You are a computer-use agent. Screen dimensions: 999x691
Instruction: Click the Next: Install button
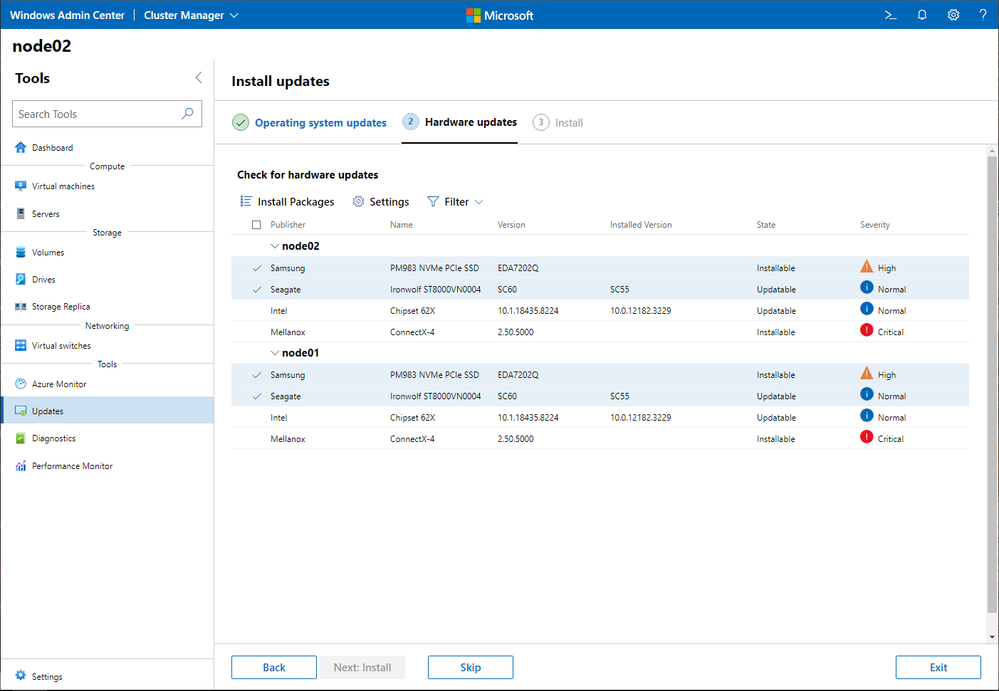click(x=363, y=667)
